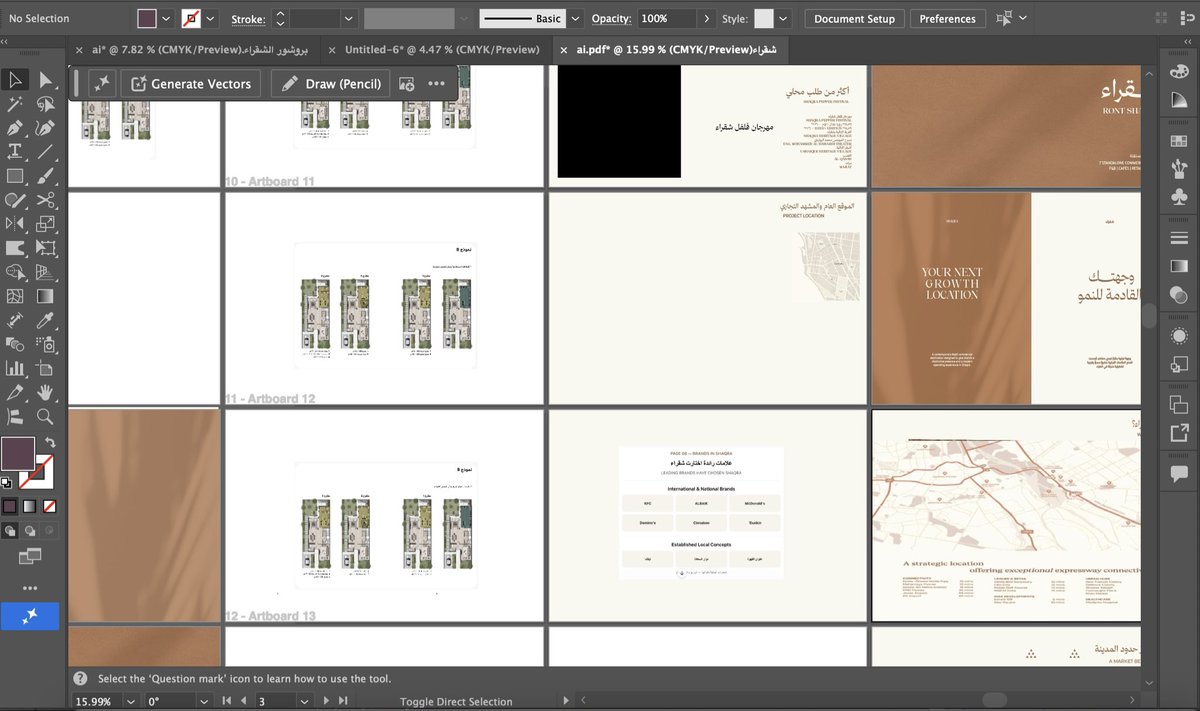Select the Pen tool
This screenshot has height=711, width=1200.
(x=15, y=128)
